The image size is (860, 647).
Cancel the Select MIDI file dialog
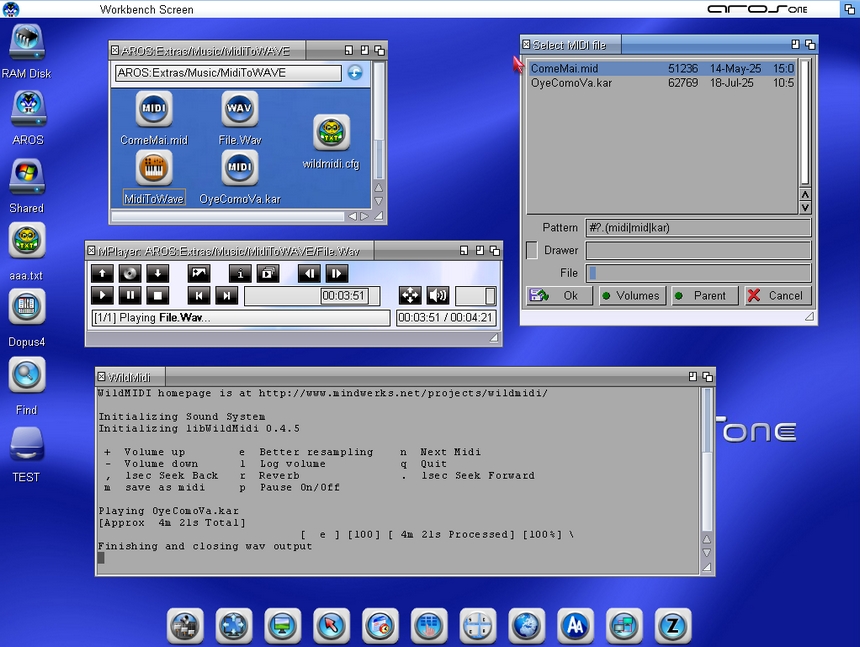click(777, 296)
